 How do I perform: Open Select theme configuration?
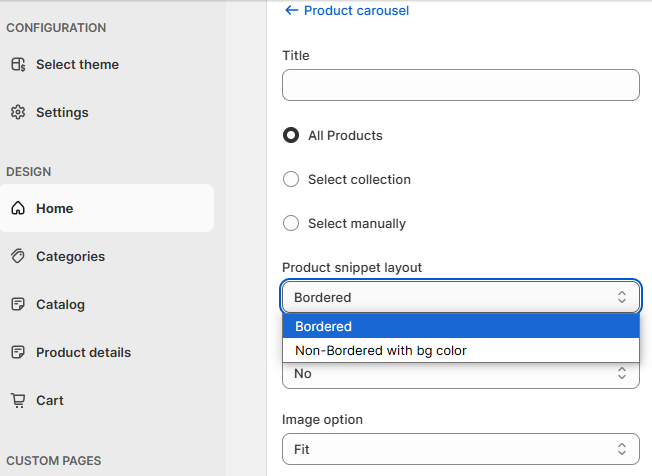pos(77,64)
